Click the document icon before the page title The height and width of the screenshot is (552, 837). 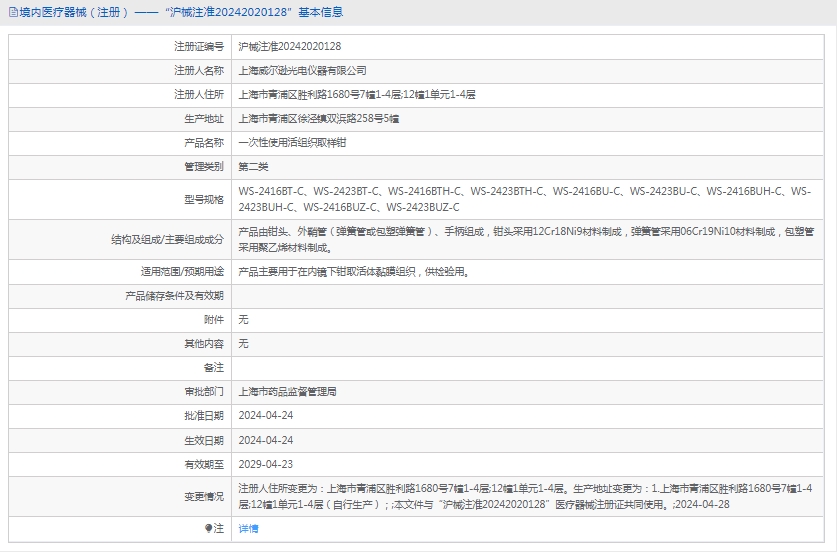click(12, 13)
